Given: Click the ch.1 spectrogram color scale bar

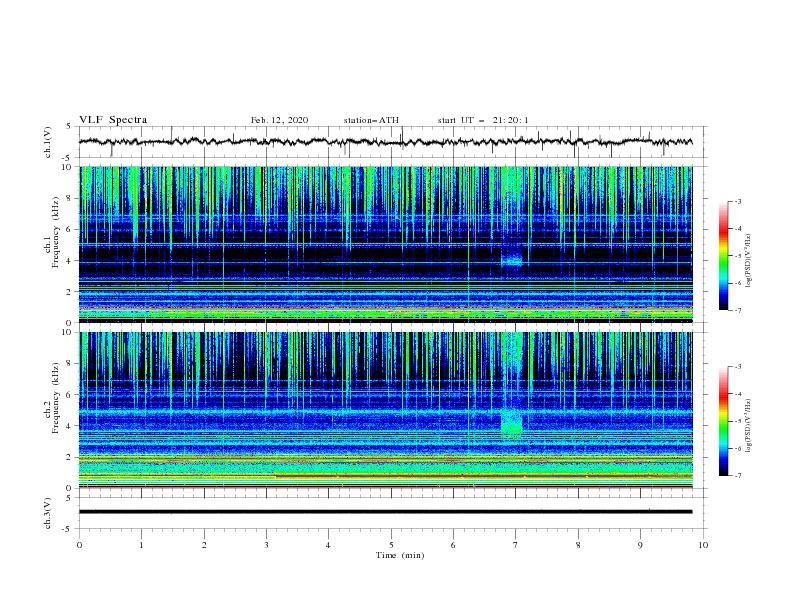Looking at the screenshot, I should [723, 256].
